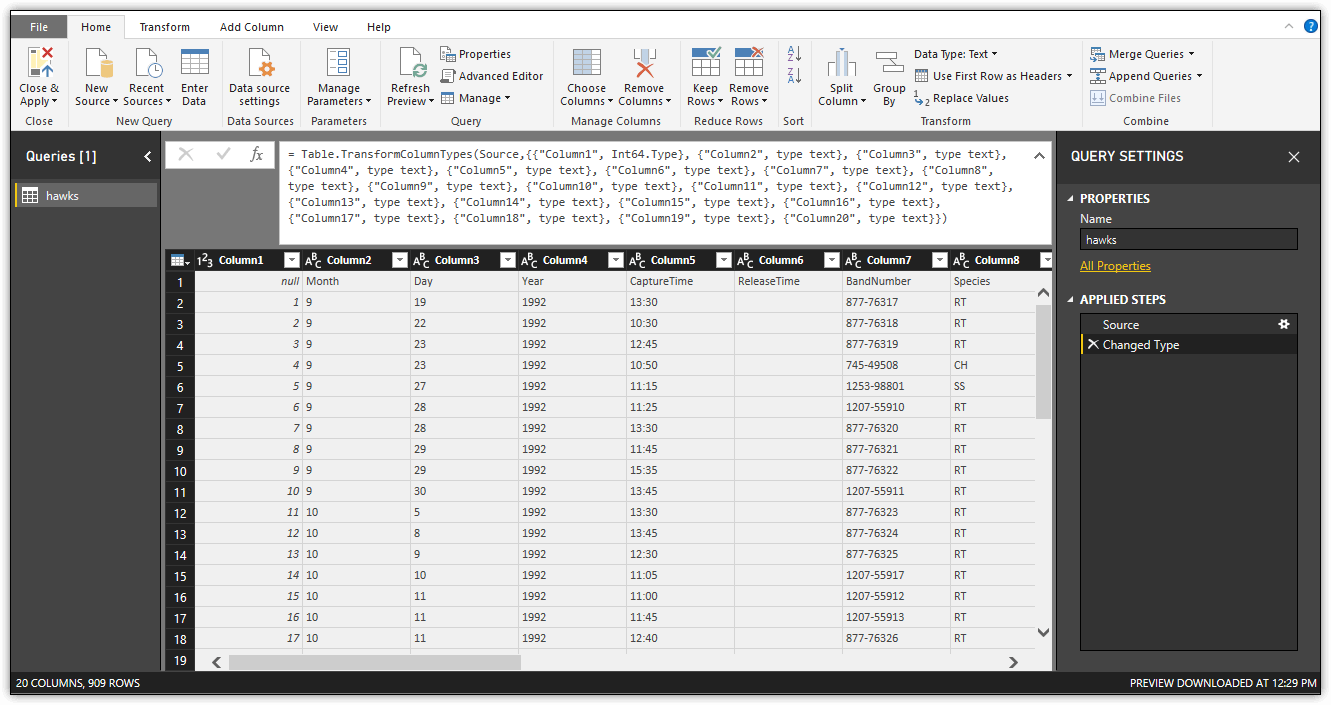1331x705 pixels.
Task: Click the Keep Rows icon
Action: (x=706, y=62)
